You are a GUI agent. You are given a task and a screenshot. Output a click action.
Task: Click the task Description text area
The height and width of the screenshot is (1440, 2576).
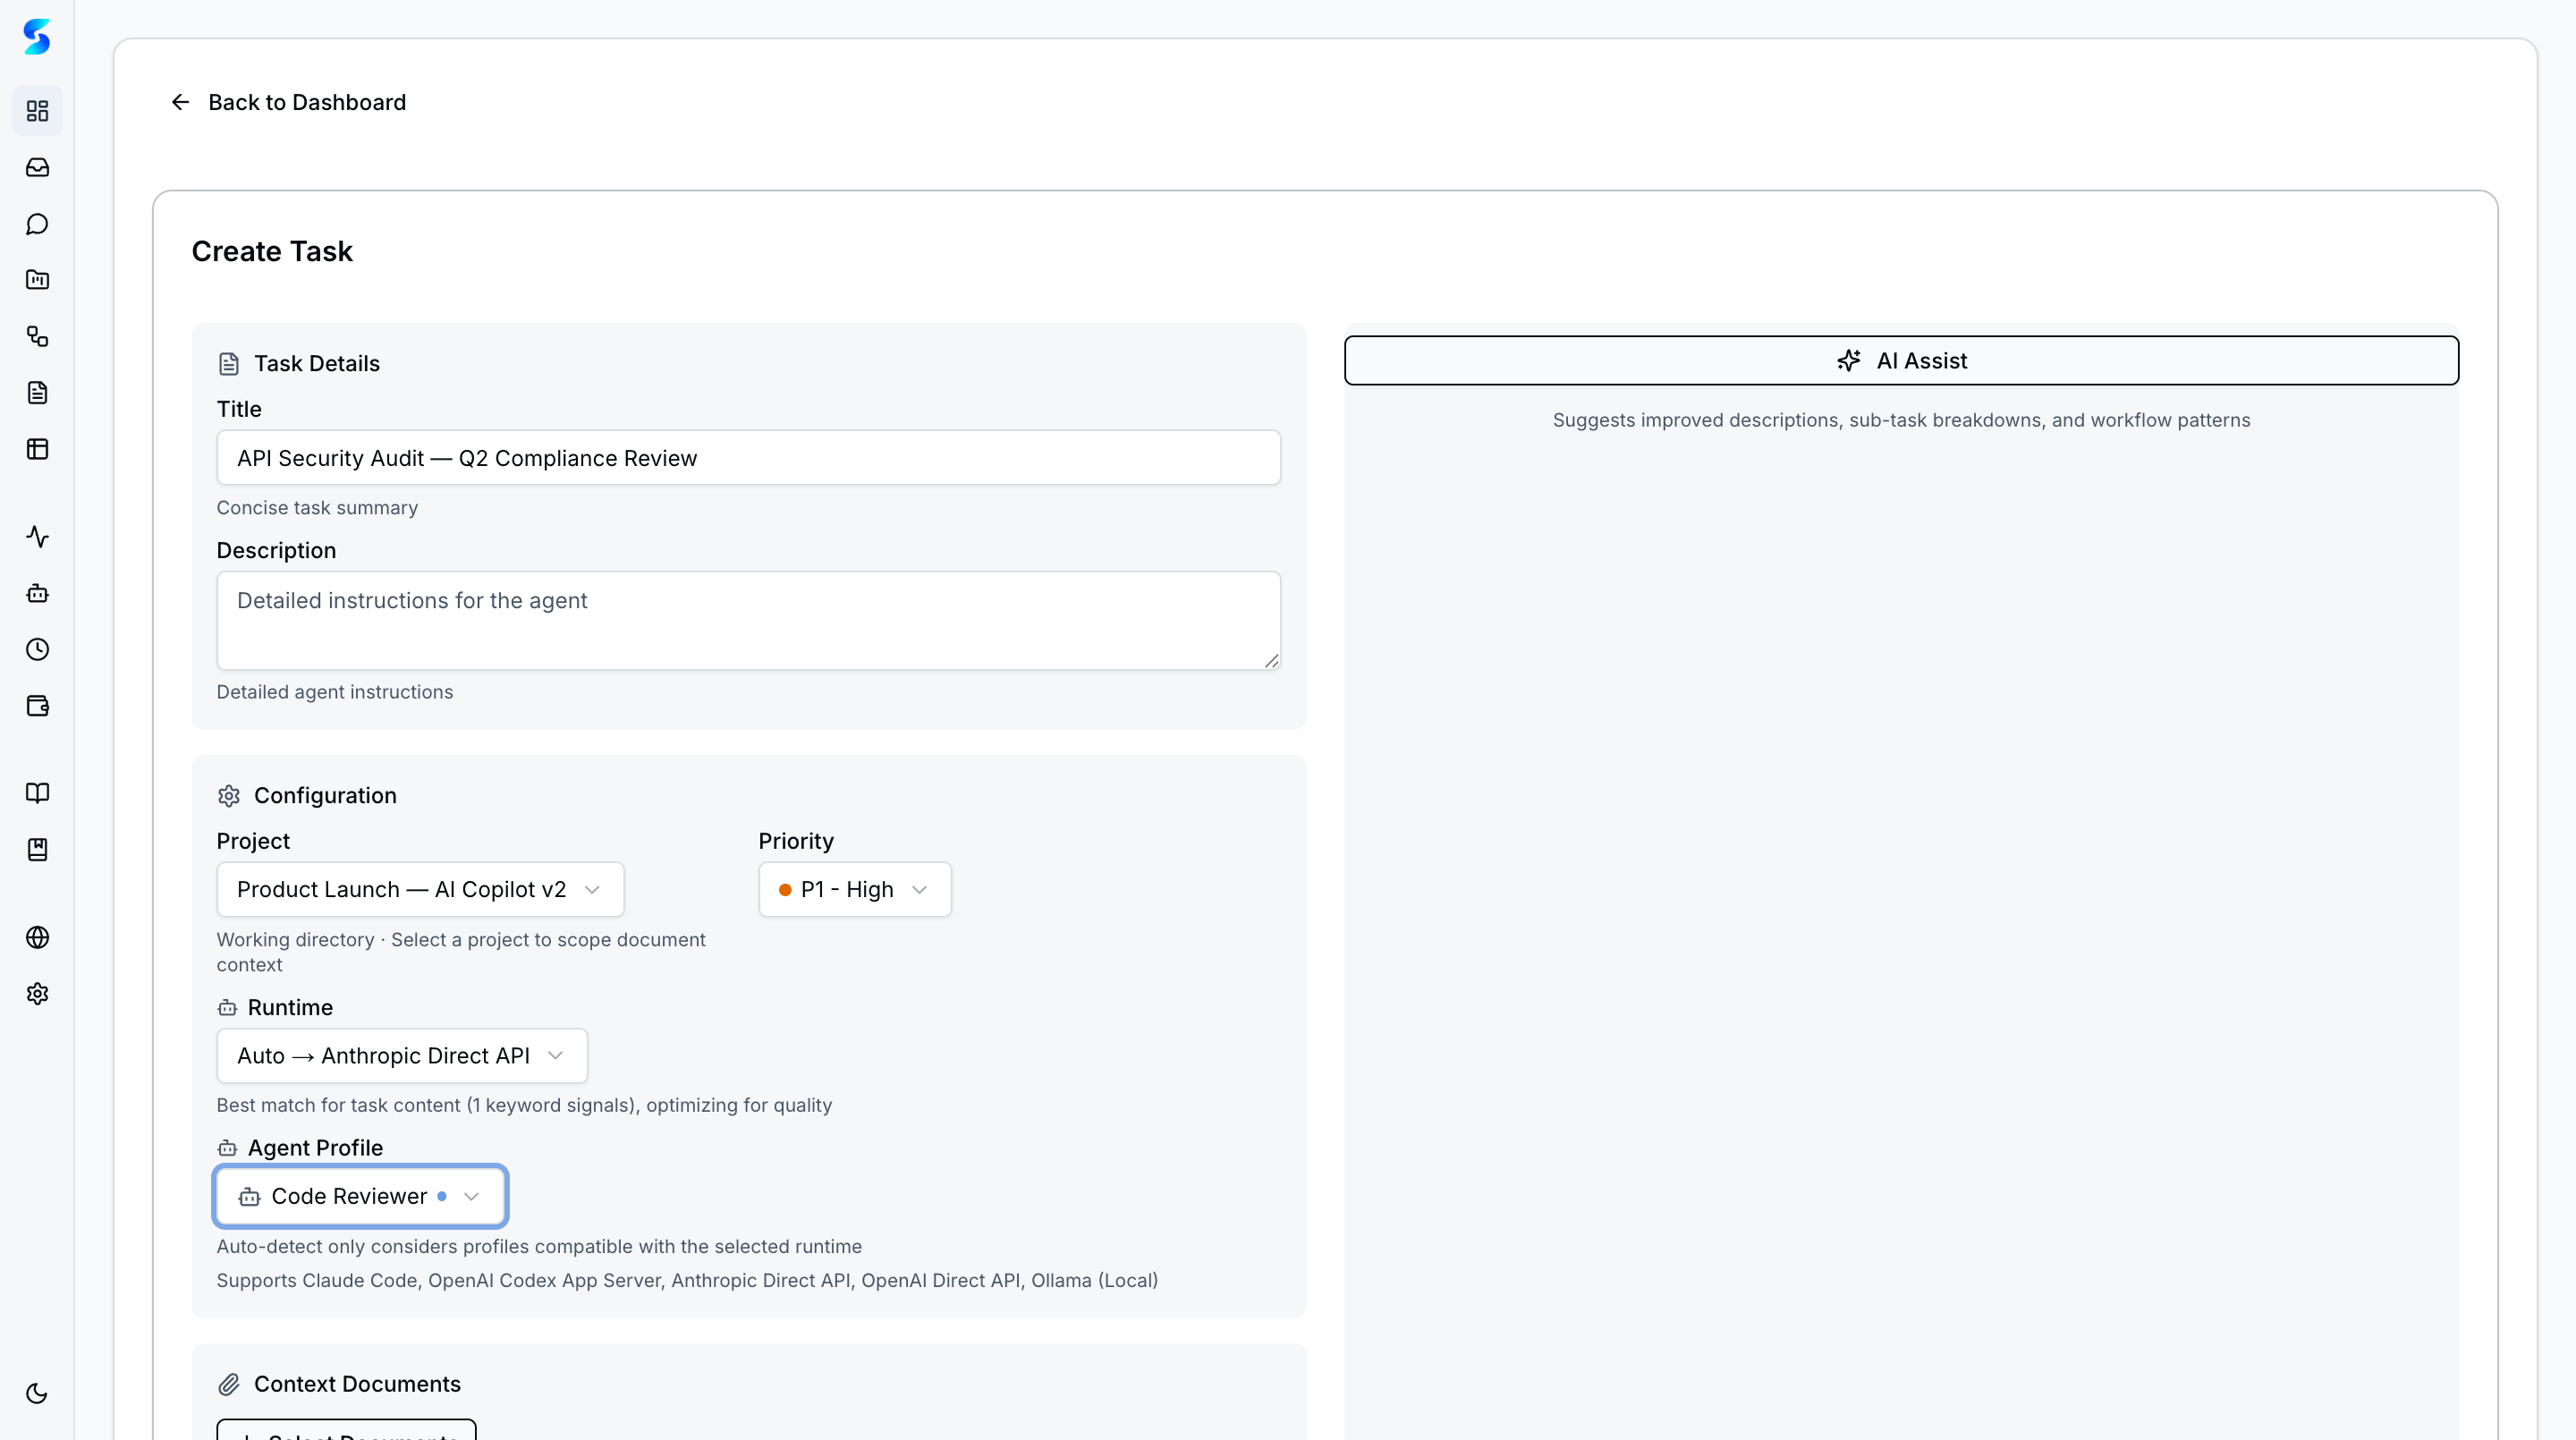[x=748, y=620]
